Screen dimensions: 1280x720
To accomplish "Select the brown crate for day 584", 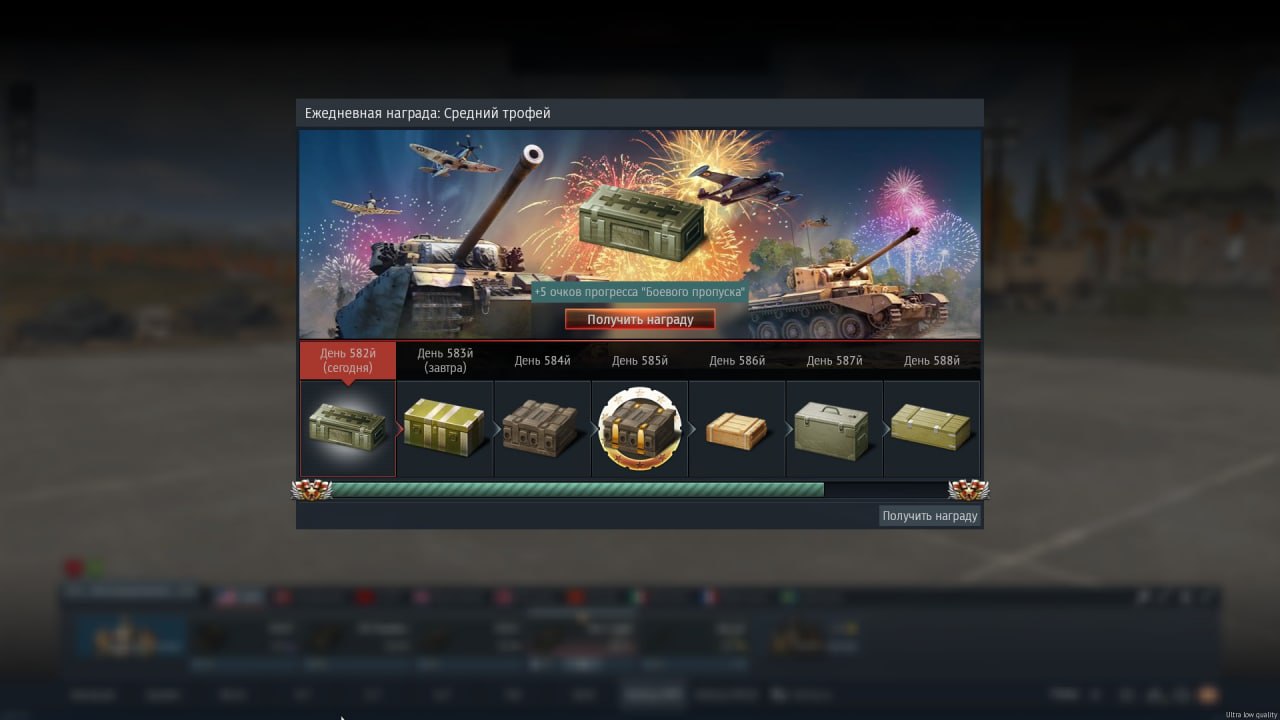I will point(542,428).
